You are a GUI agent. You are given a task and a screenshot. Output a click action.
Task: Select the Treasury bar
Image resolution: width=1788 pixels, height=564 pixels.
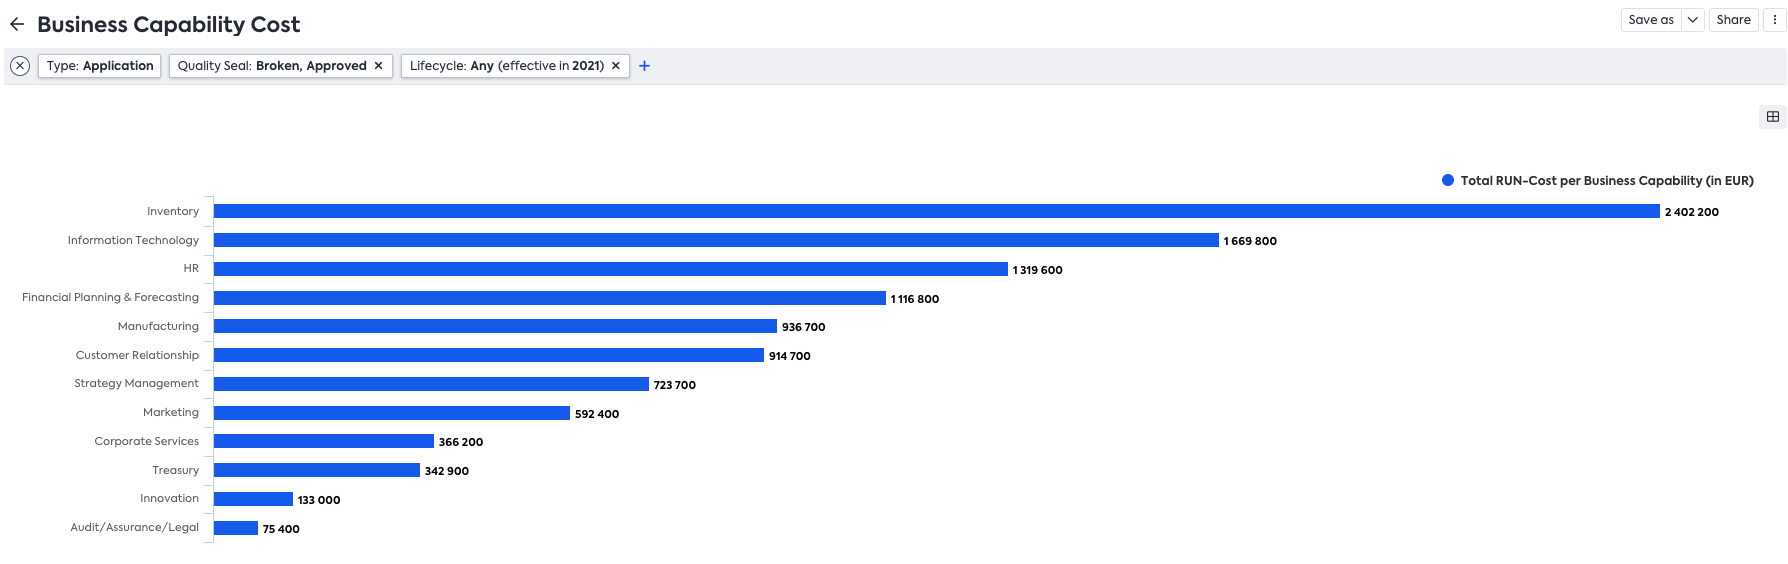tap(317, 470)
